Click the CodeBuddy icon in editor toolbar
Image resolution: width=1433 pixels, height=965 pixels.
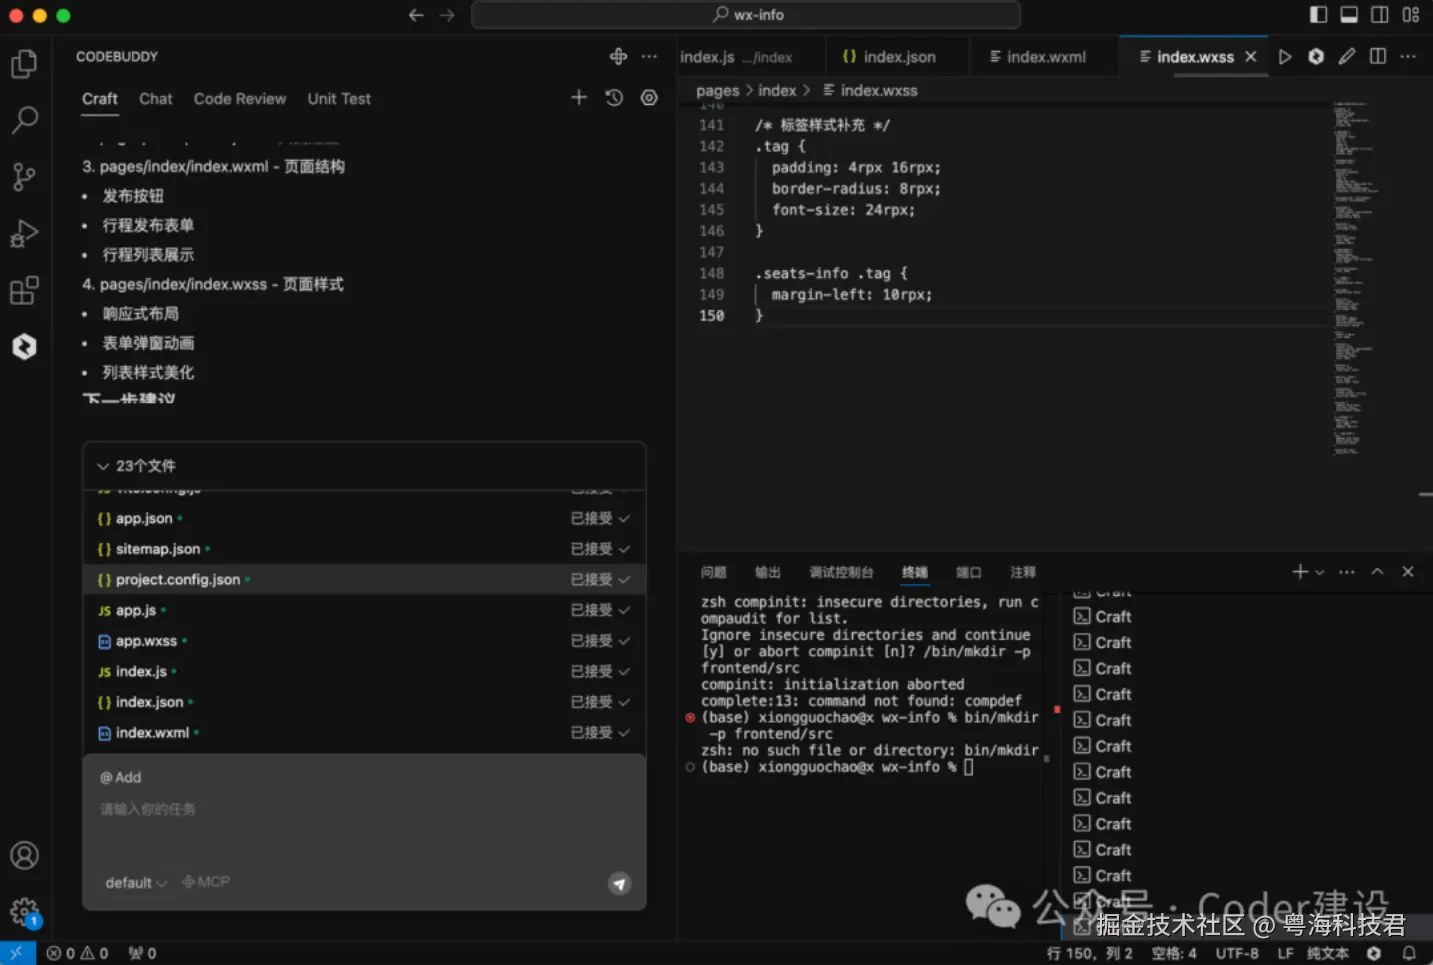coord(1316,56)
